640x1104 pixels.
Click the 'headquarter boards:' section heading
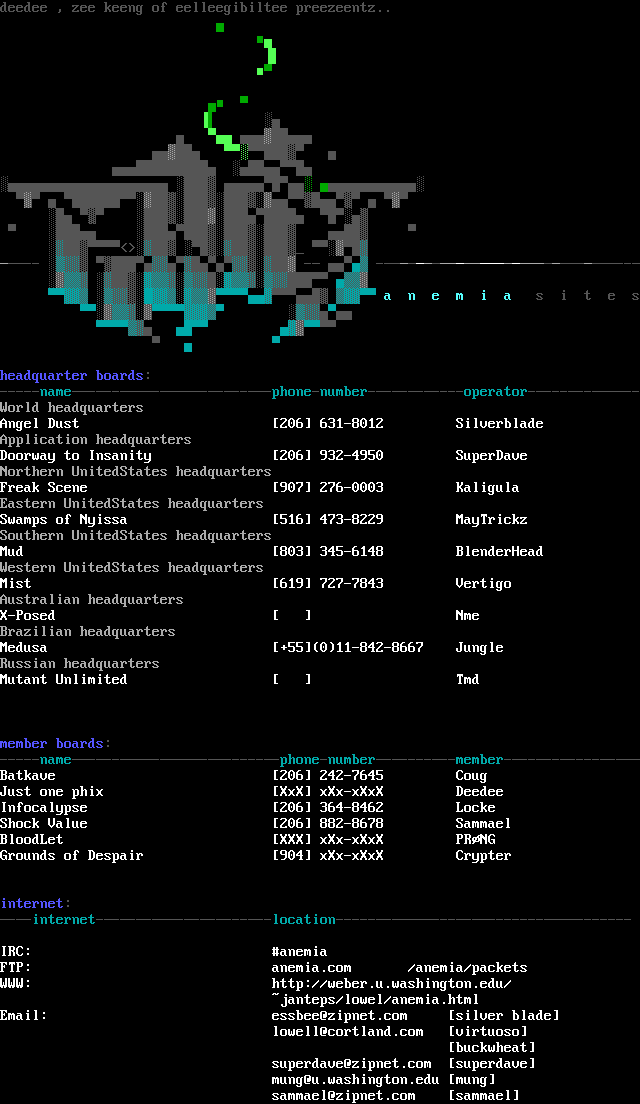75,376
